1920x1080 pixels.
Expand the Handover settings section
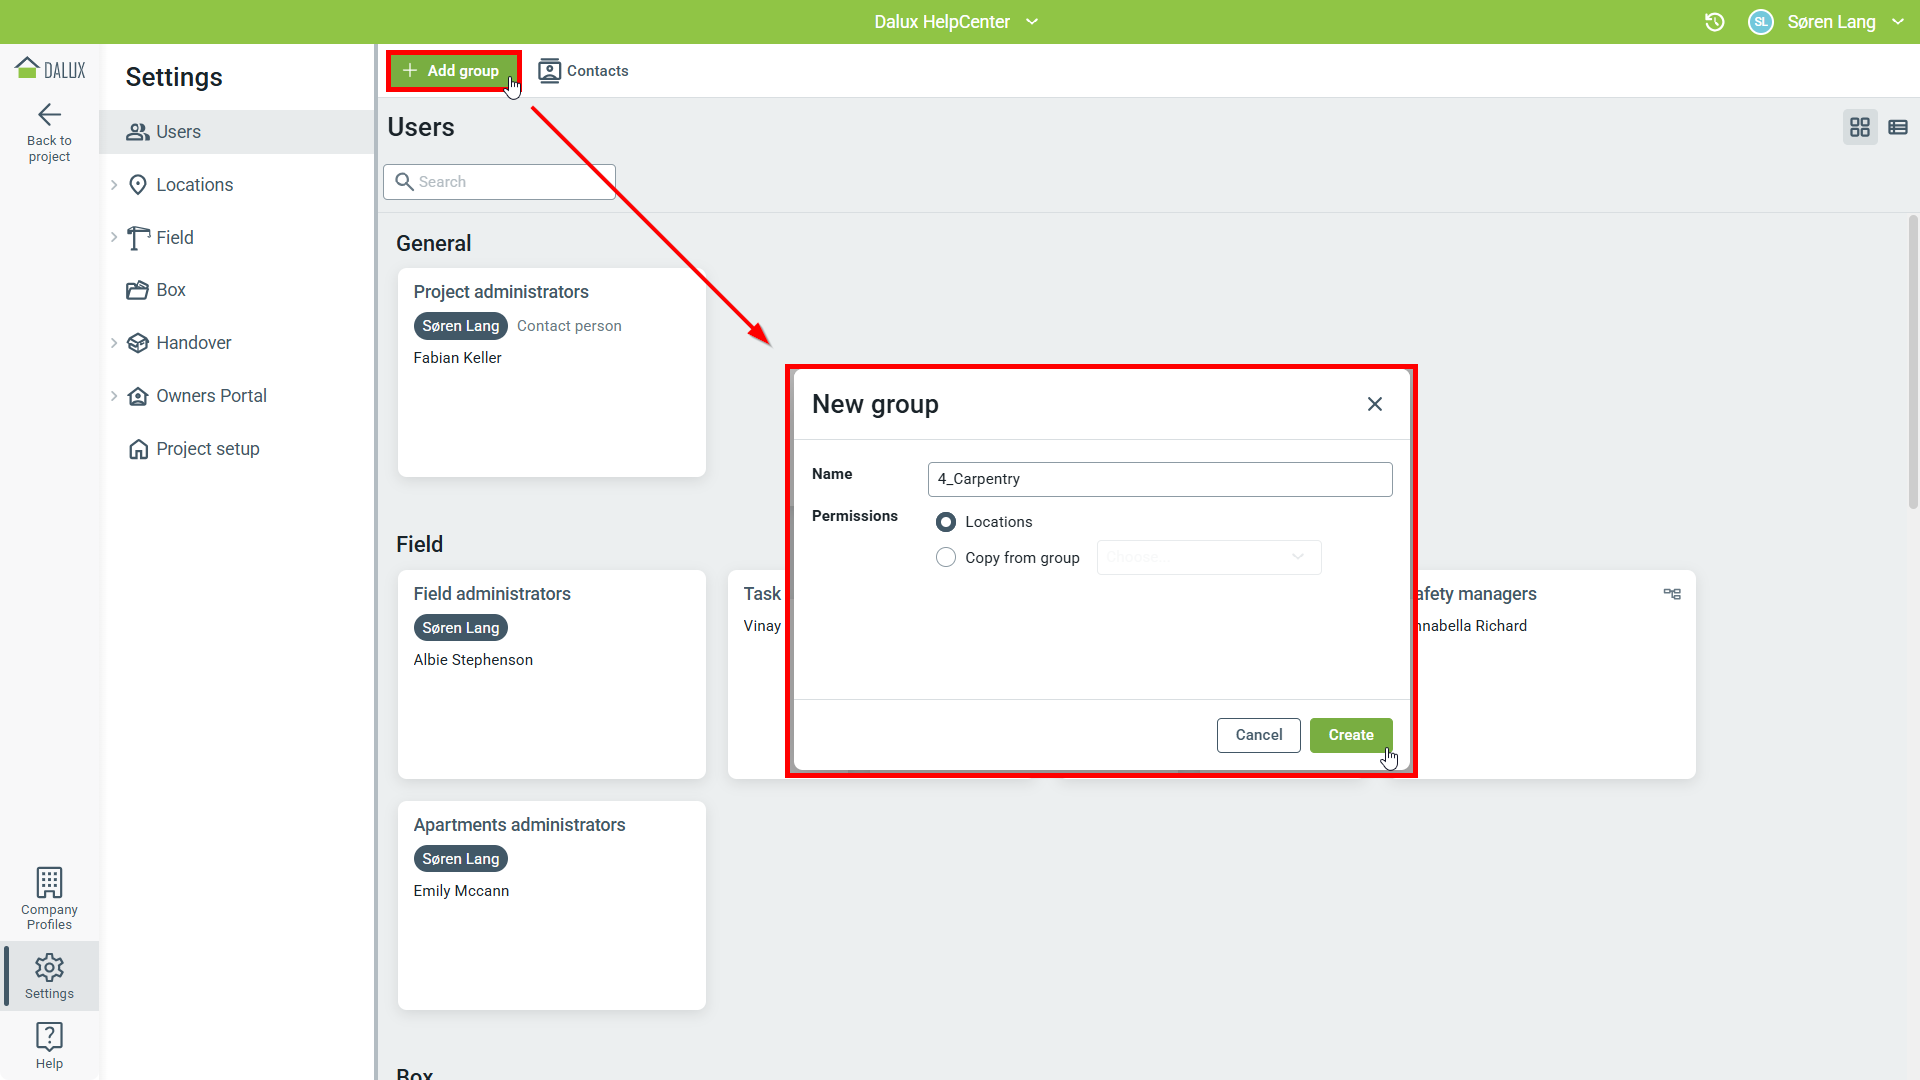click(x=114, y=343)
